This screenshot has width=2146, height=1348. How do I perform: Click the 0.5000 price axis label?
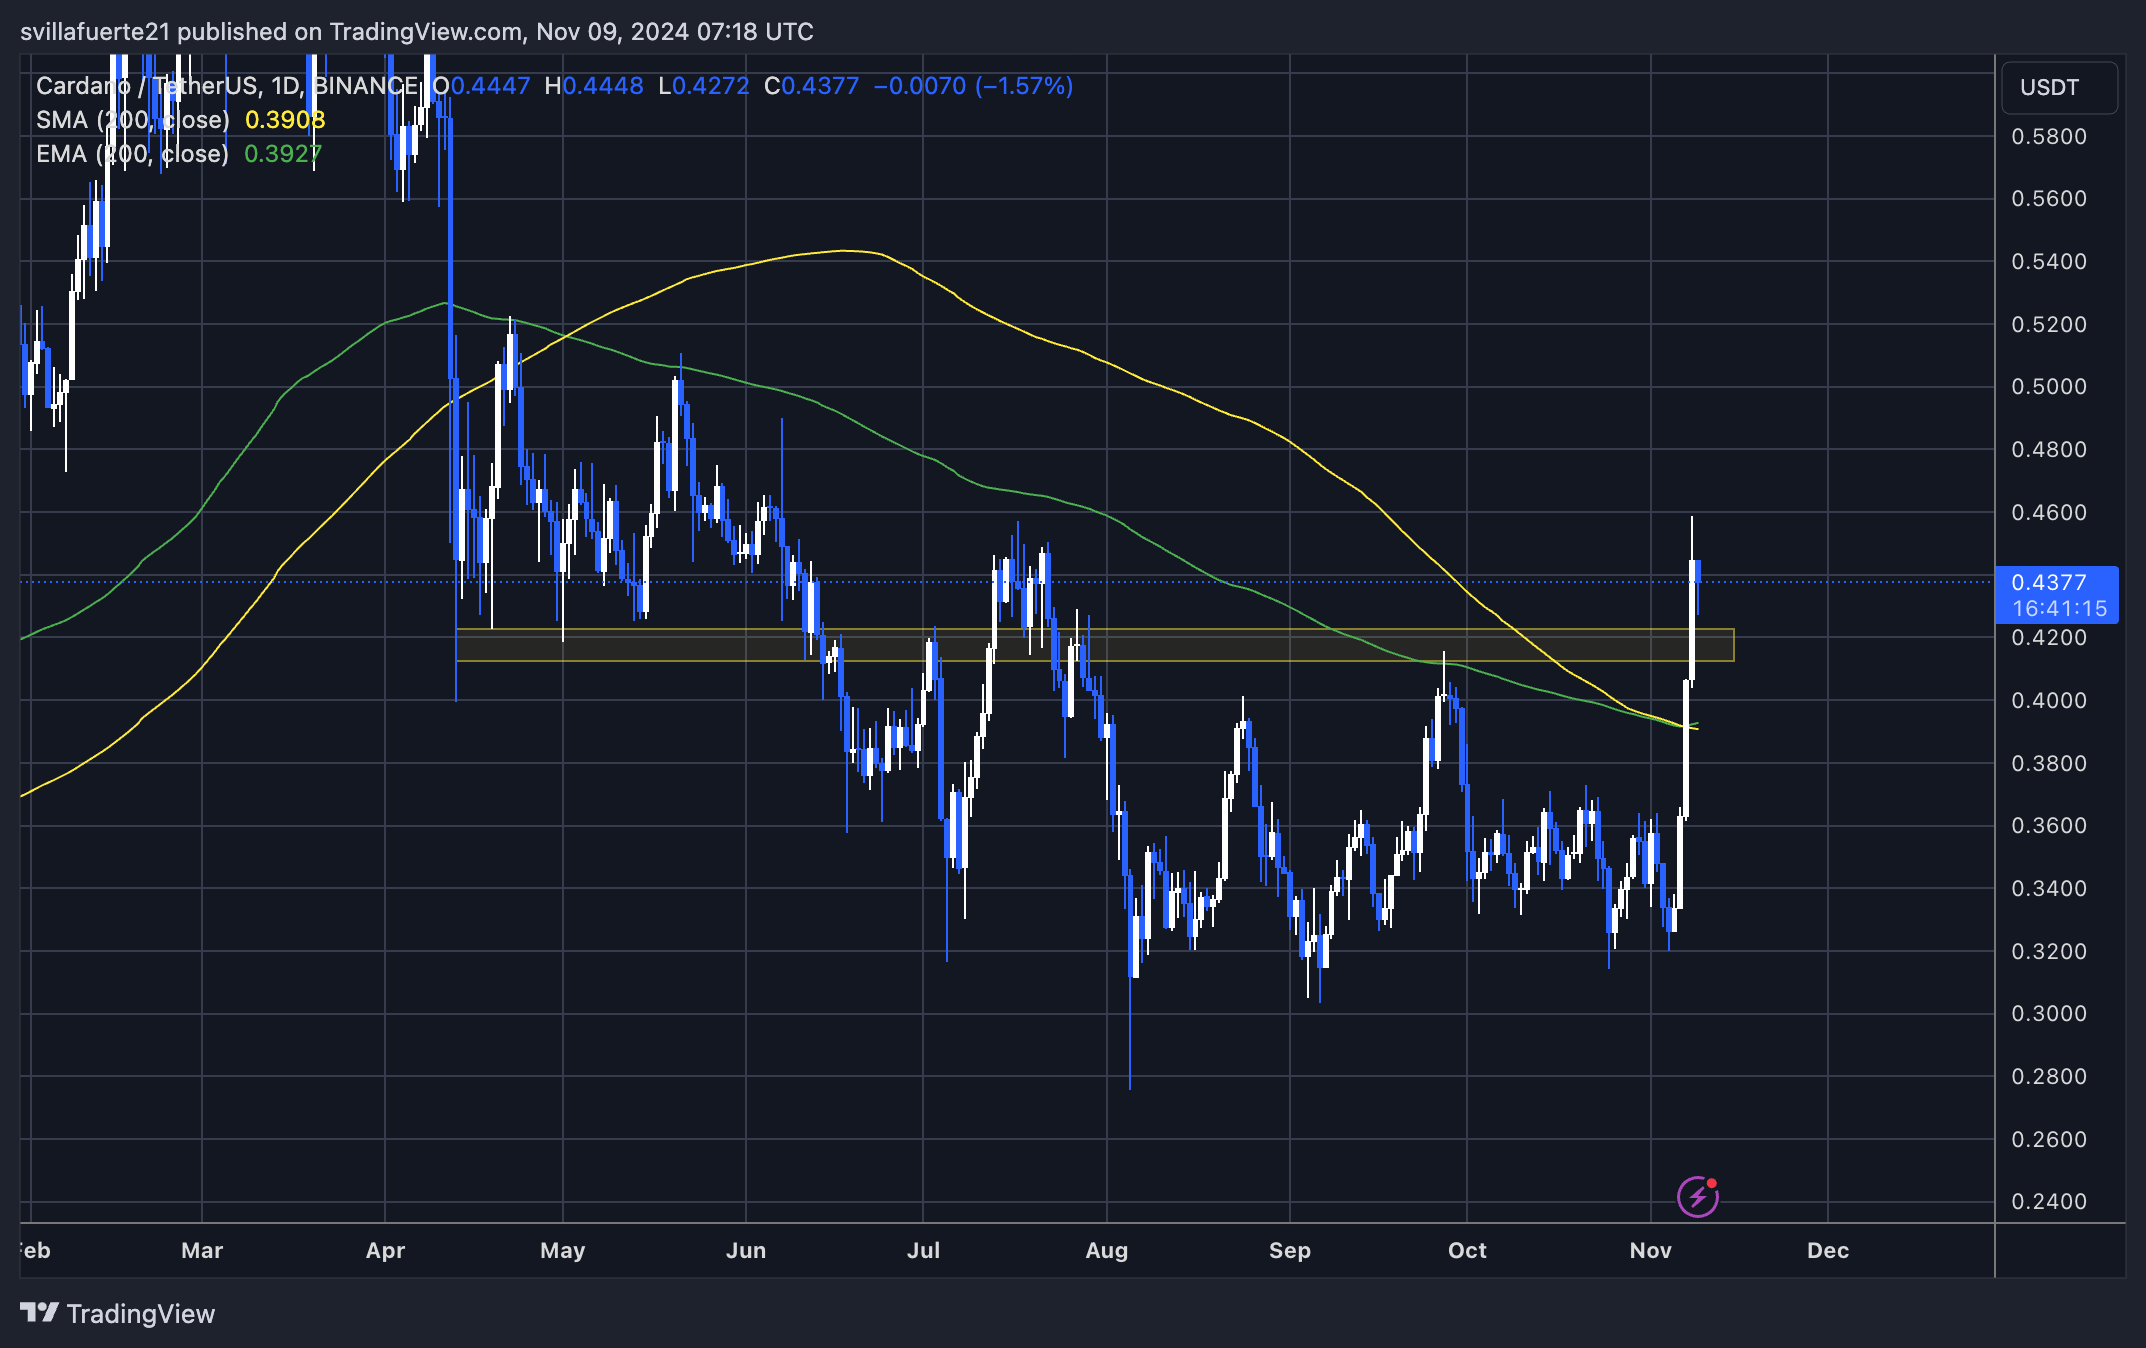tap(2049, 387)
